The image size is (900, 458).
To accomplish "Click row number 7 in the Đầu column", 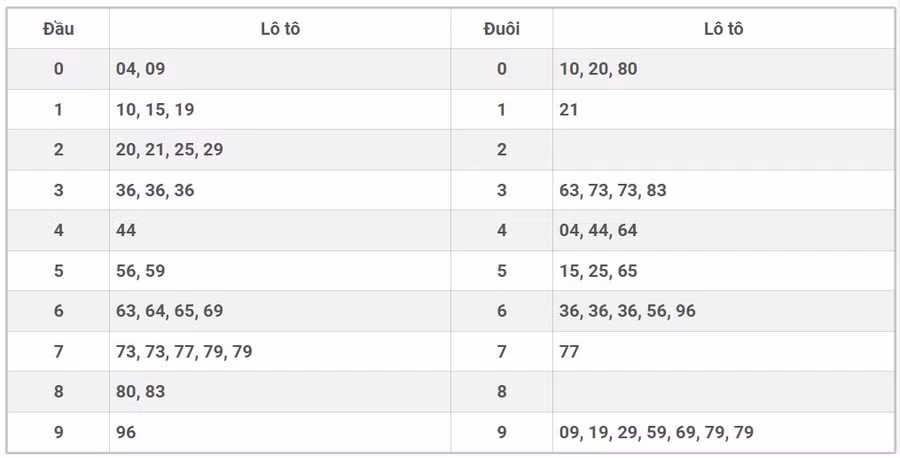I will (58, 352).
